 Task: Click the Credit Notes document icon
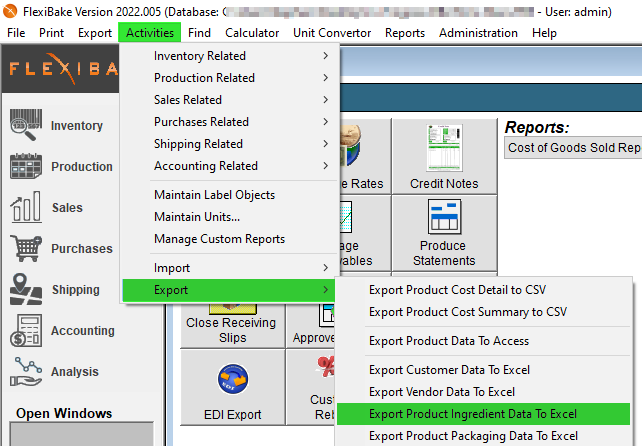[444, 148]
